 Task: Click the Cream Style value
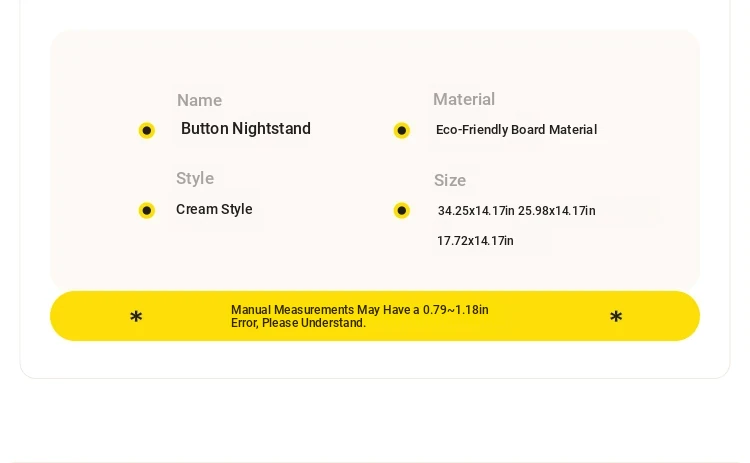[214, 209]
